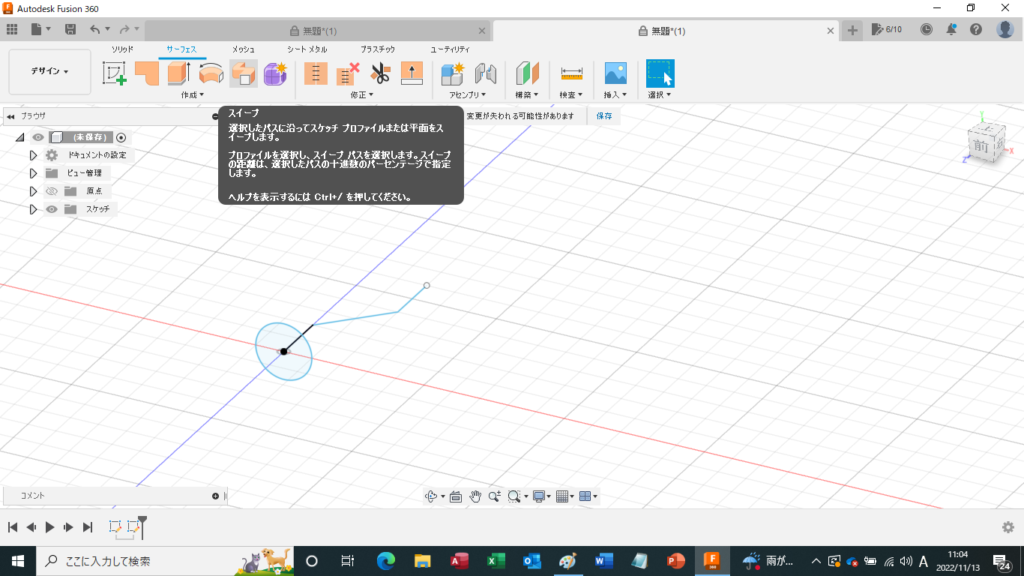Expand the 原点 tree node
Image resolution: width=1024 pixels, height=576 pixels.
point(33,191)
